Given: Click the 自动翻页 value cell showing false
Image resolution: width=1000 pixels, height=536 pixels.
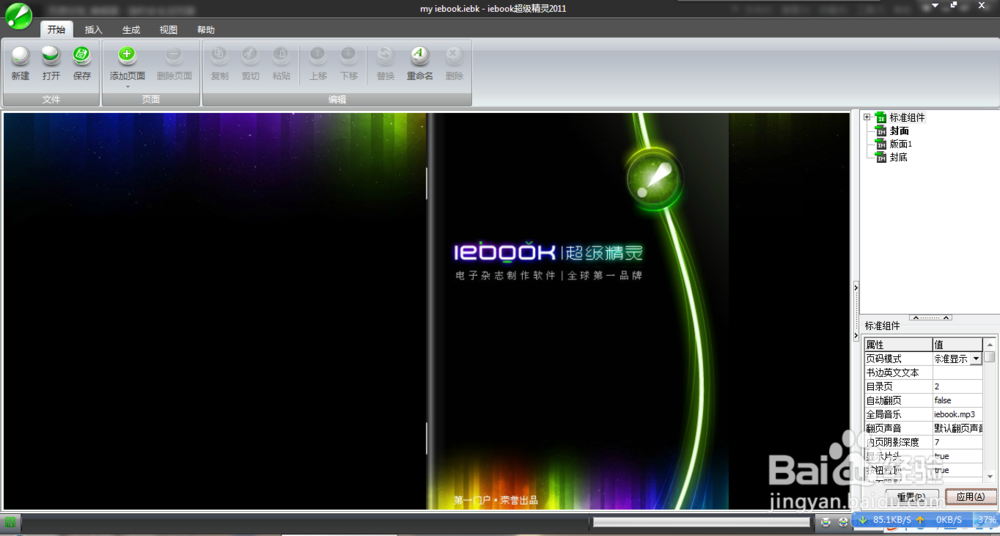Looking at the screenshot, I should point(957,401).
